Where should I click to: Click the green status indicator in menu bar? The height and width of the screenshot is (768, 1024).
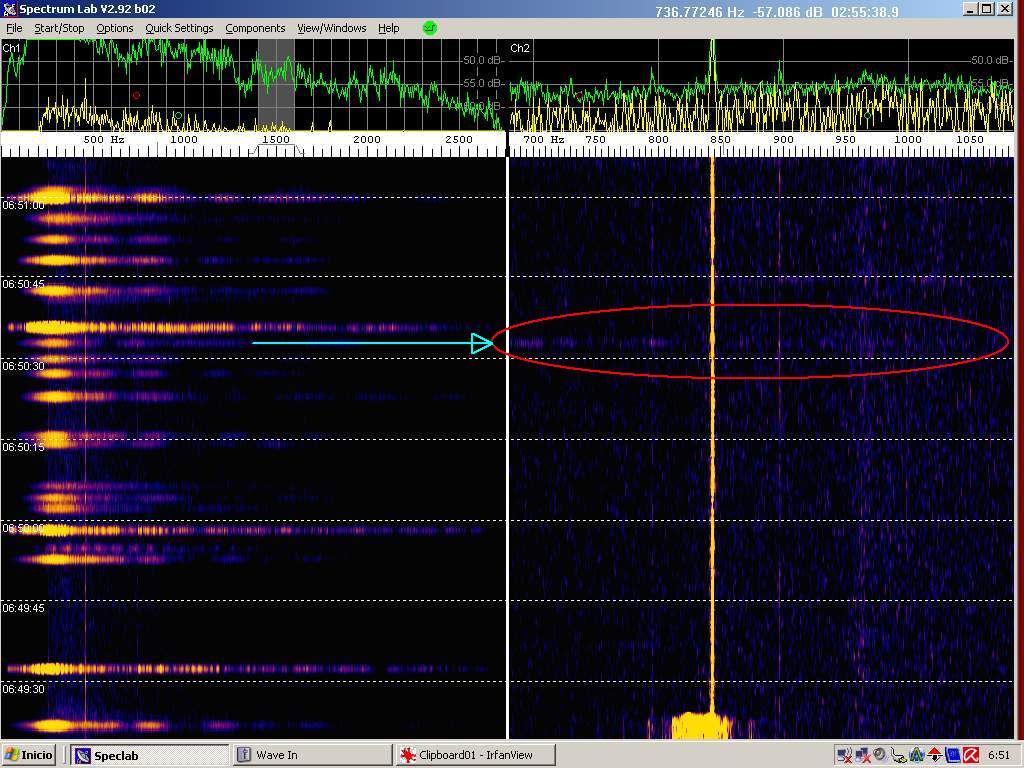[x=430, y=28]
